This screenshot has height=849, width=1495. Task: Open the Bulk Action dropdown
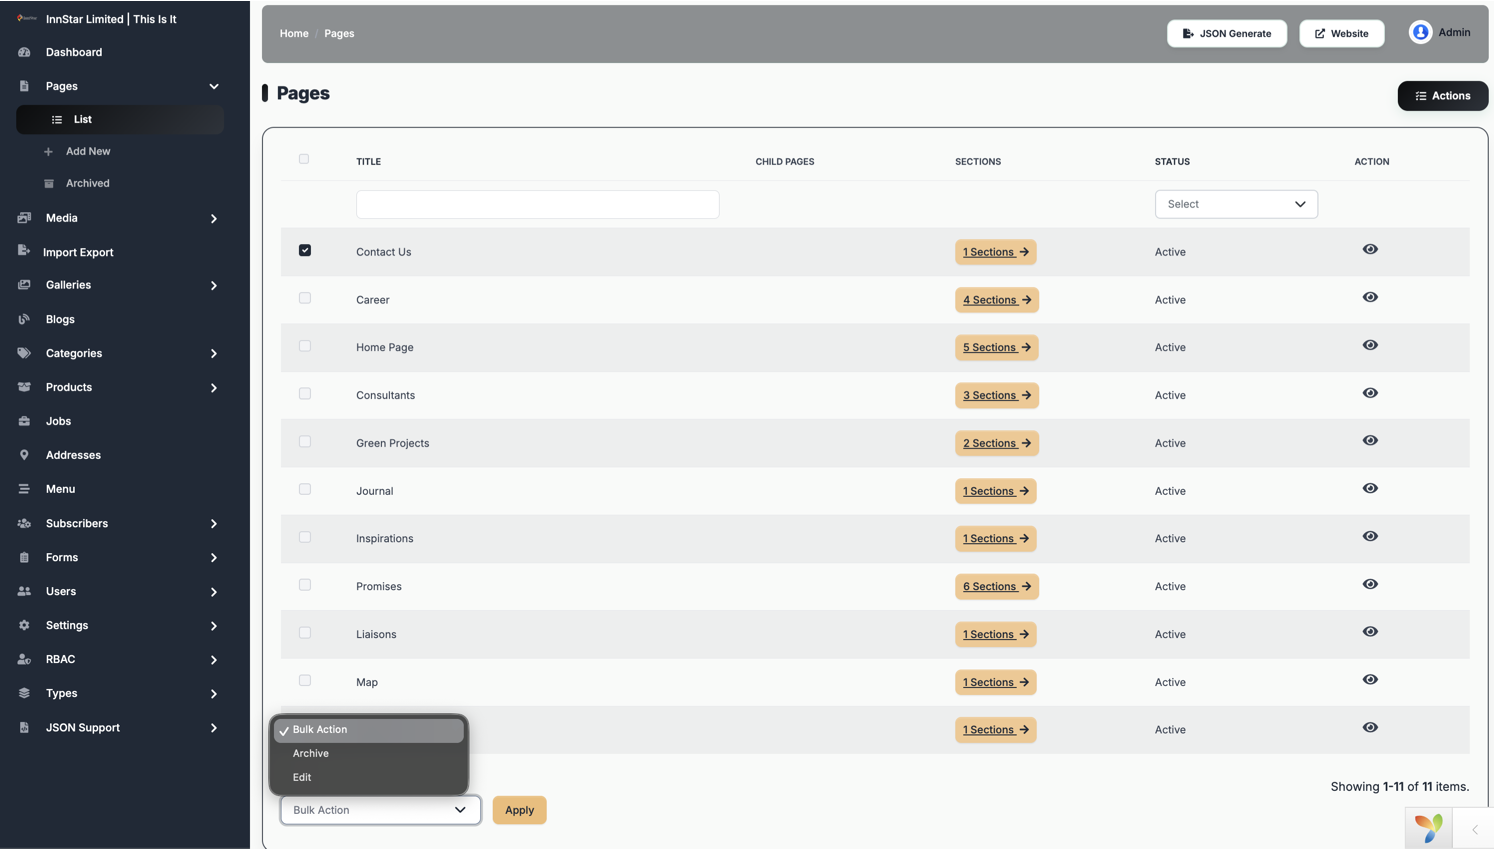(380, 810)
